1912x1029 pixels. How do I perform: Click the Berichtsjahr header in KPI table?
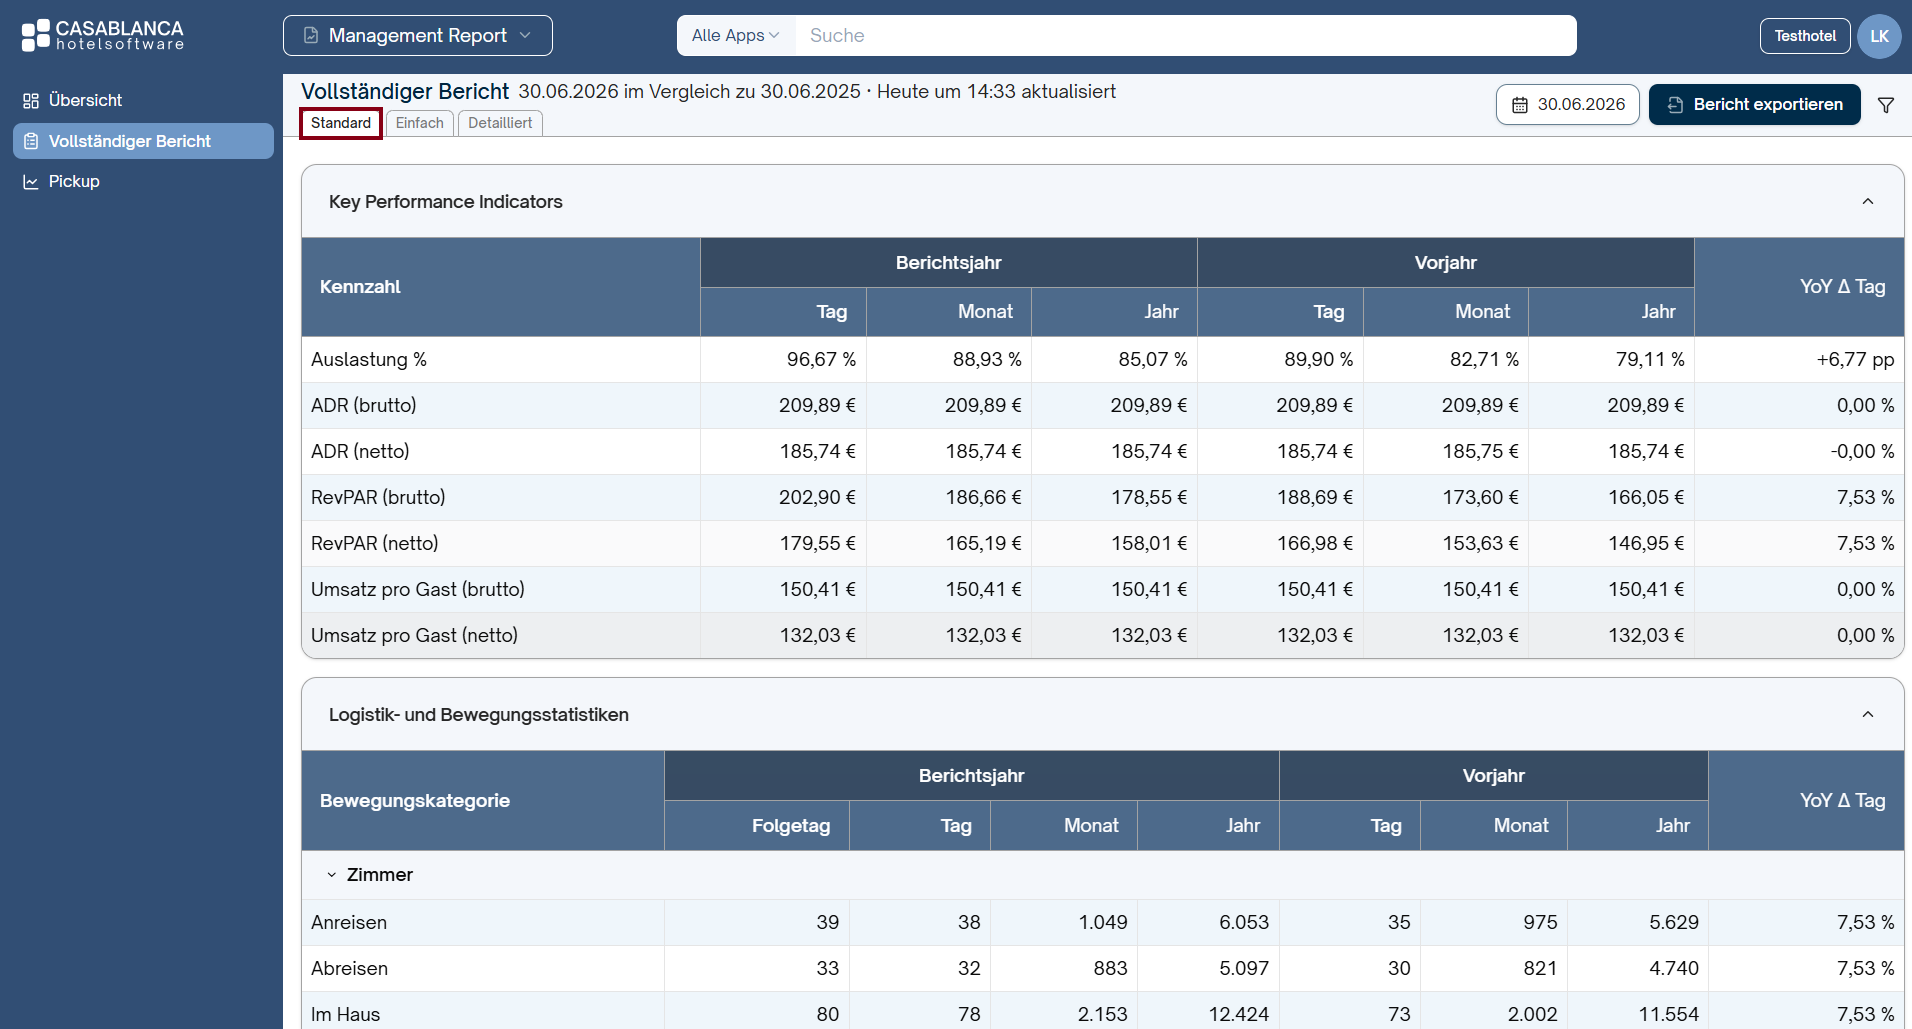click(948, 263)
